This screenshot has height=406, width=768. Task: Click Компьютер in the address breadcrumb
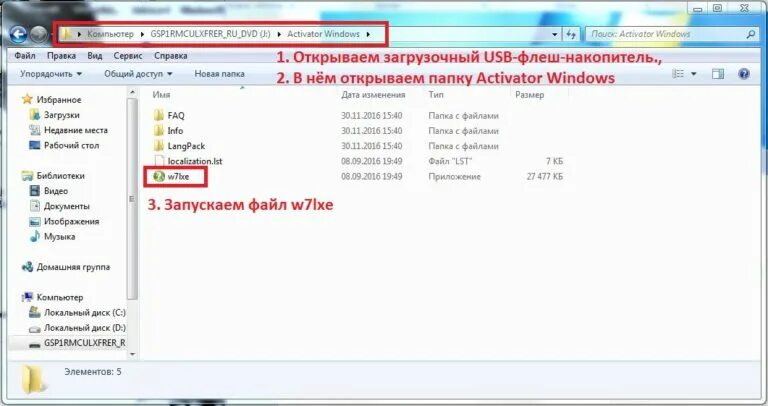tap(110, 34)
